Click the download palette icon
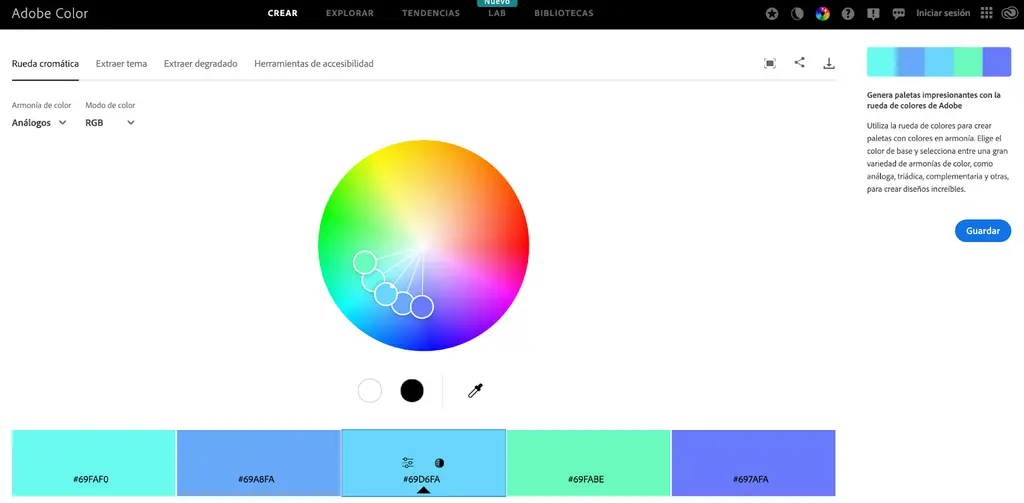 tap(829, 63)
